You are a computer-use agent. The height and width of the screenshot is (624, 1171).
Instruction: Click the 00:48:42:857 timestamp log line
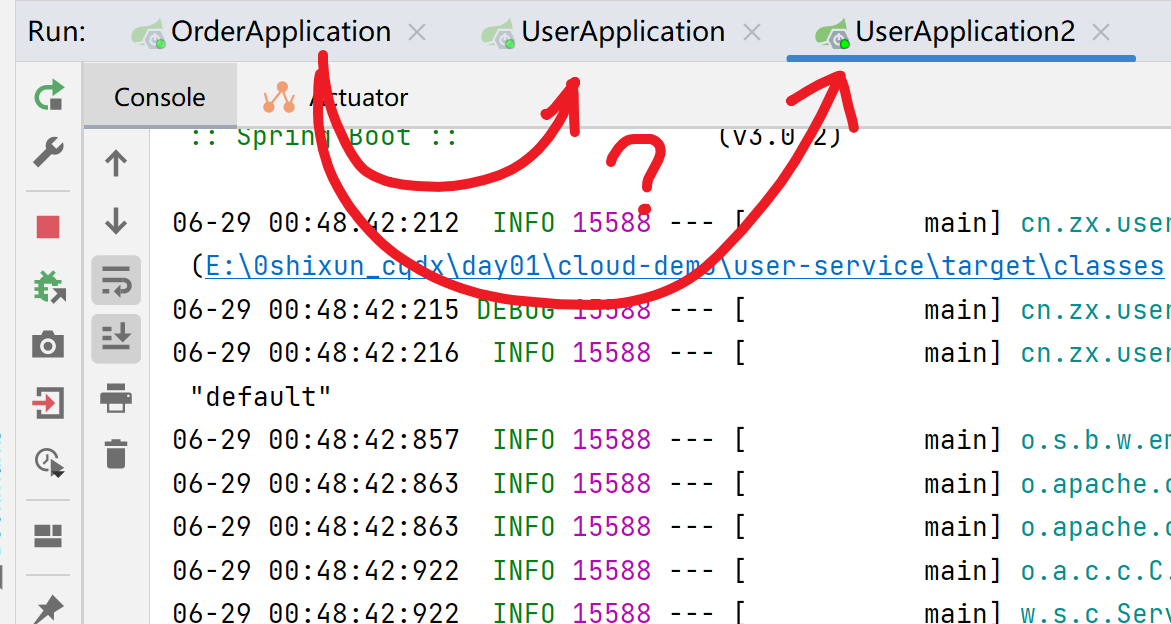(315, 440)
